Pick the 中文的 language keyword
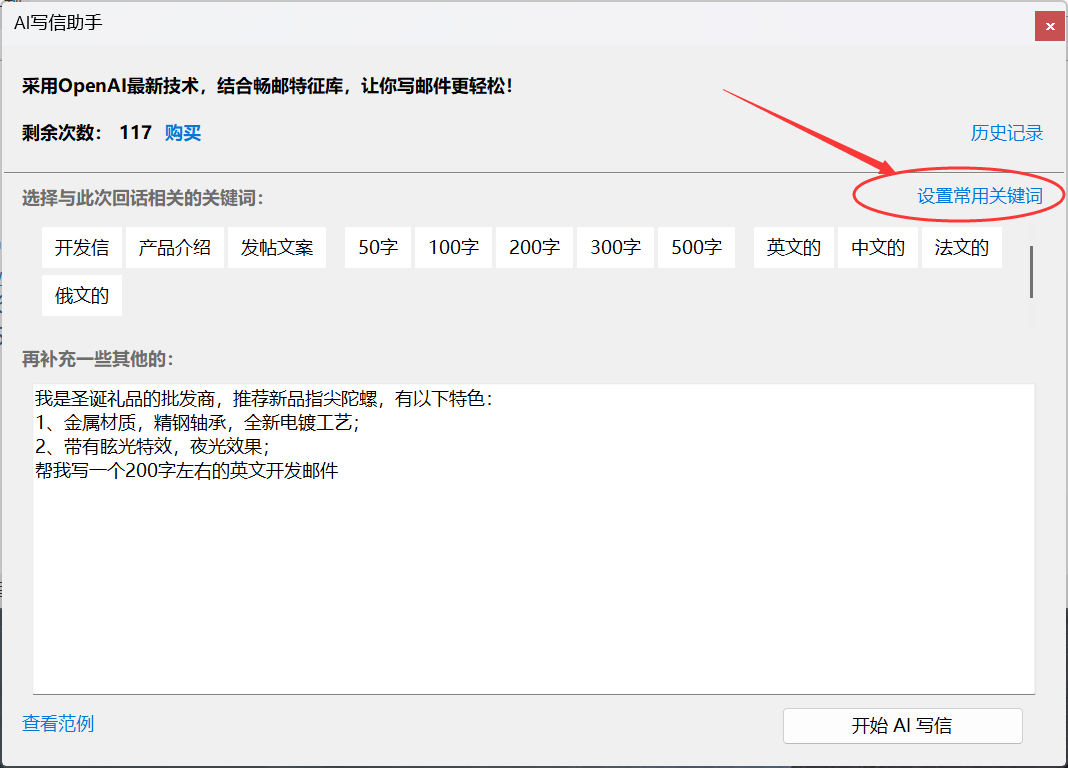Viewport: 1068px width, 768px height. tap(878, 247)
